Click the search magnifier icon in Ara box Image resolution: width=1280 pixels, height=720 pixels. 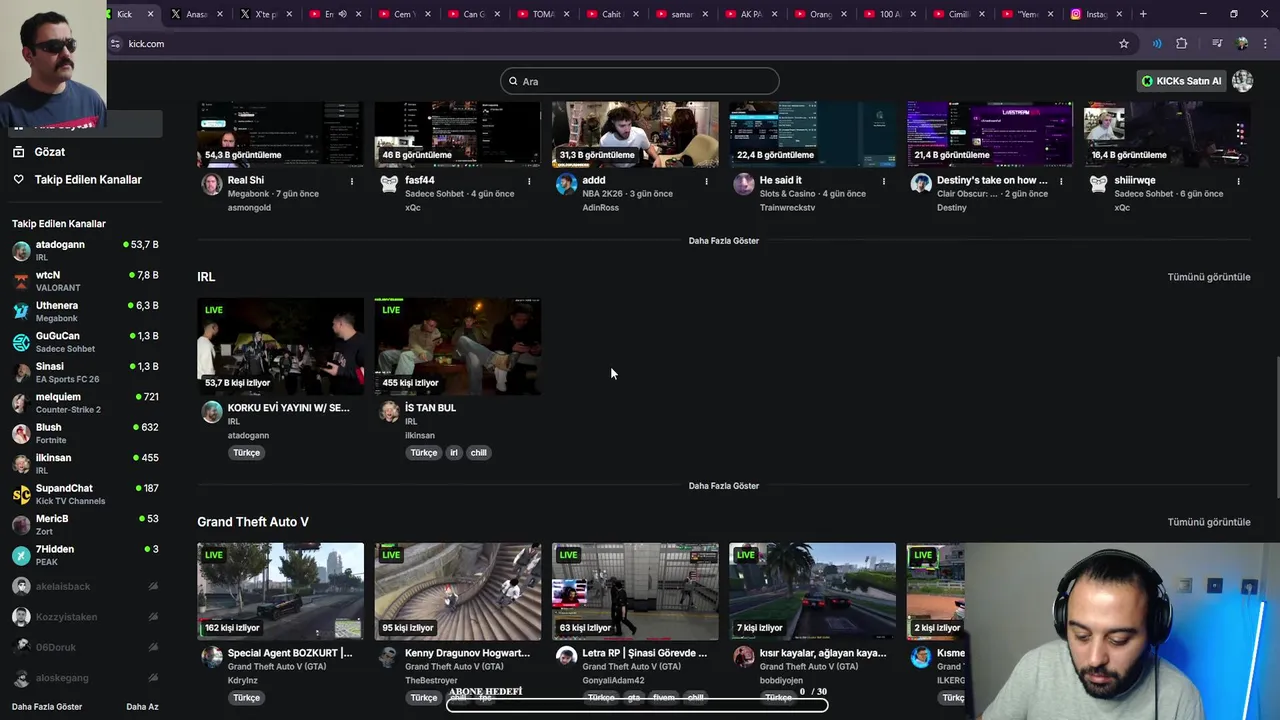tap(514, 81)
